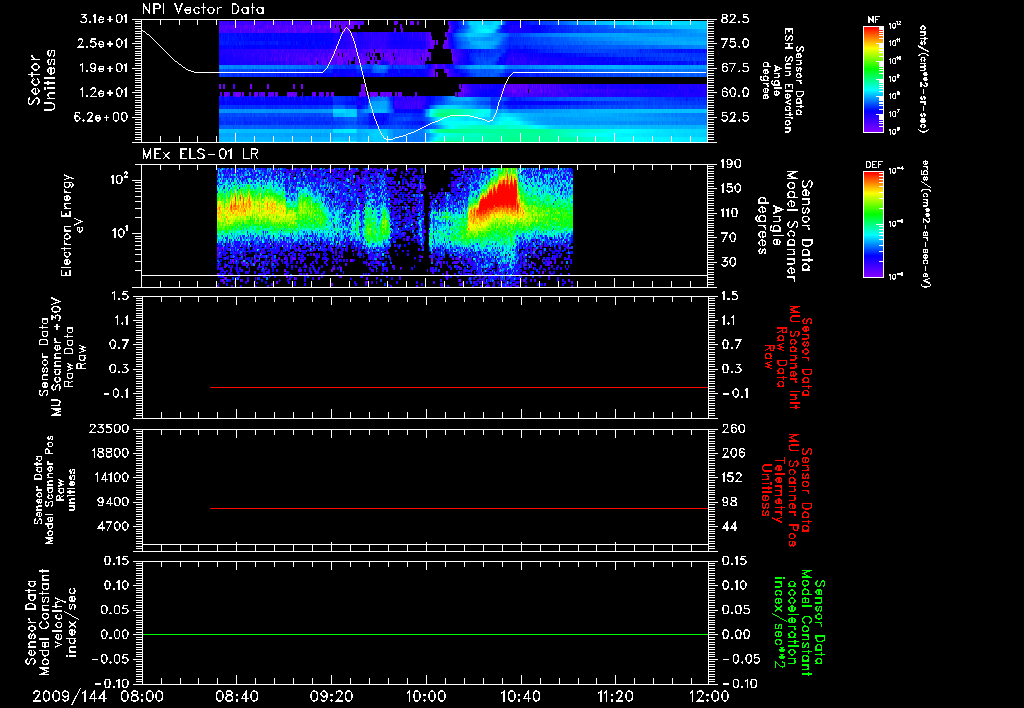Image resolution: width=1024 pixels, height=708 pixels.
Task: Click the '67.5' sun elevation tick label
Action: [x=735, y=68]
